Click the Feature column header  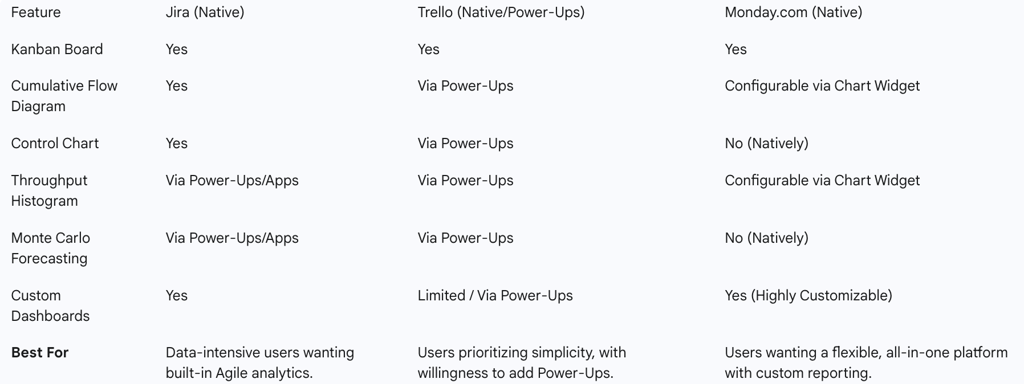pyautogui.click(x=34, y=12)
